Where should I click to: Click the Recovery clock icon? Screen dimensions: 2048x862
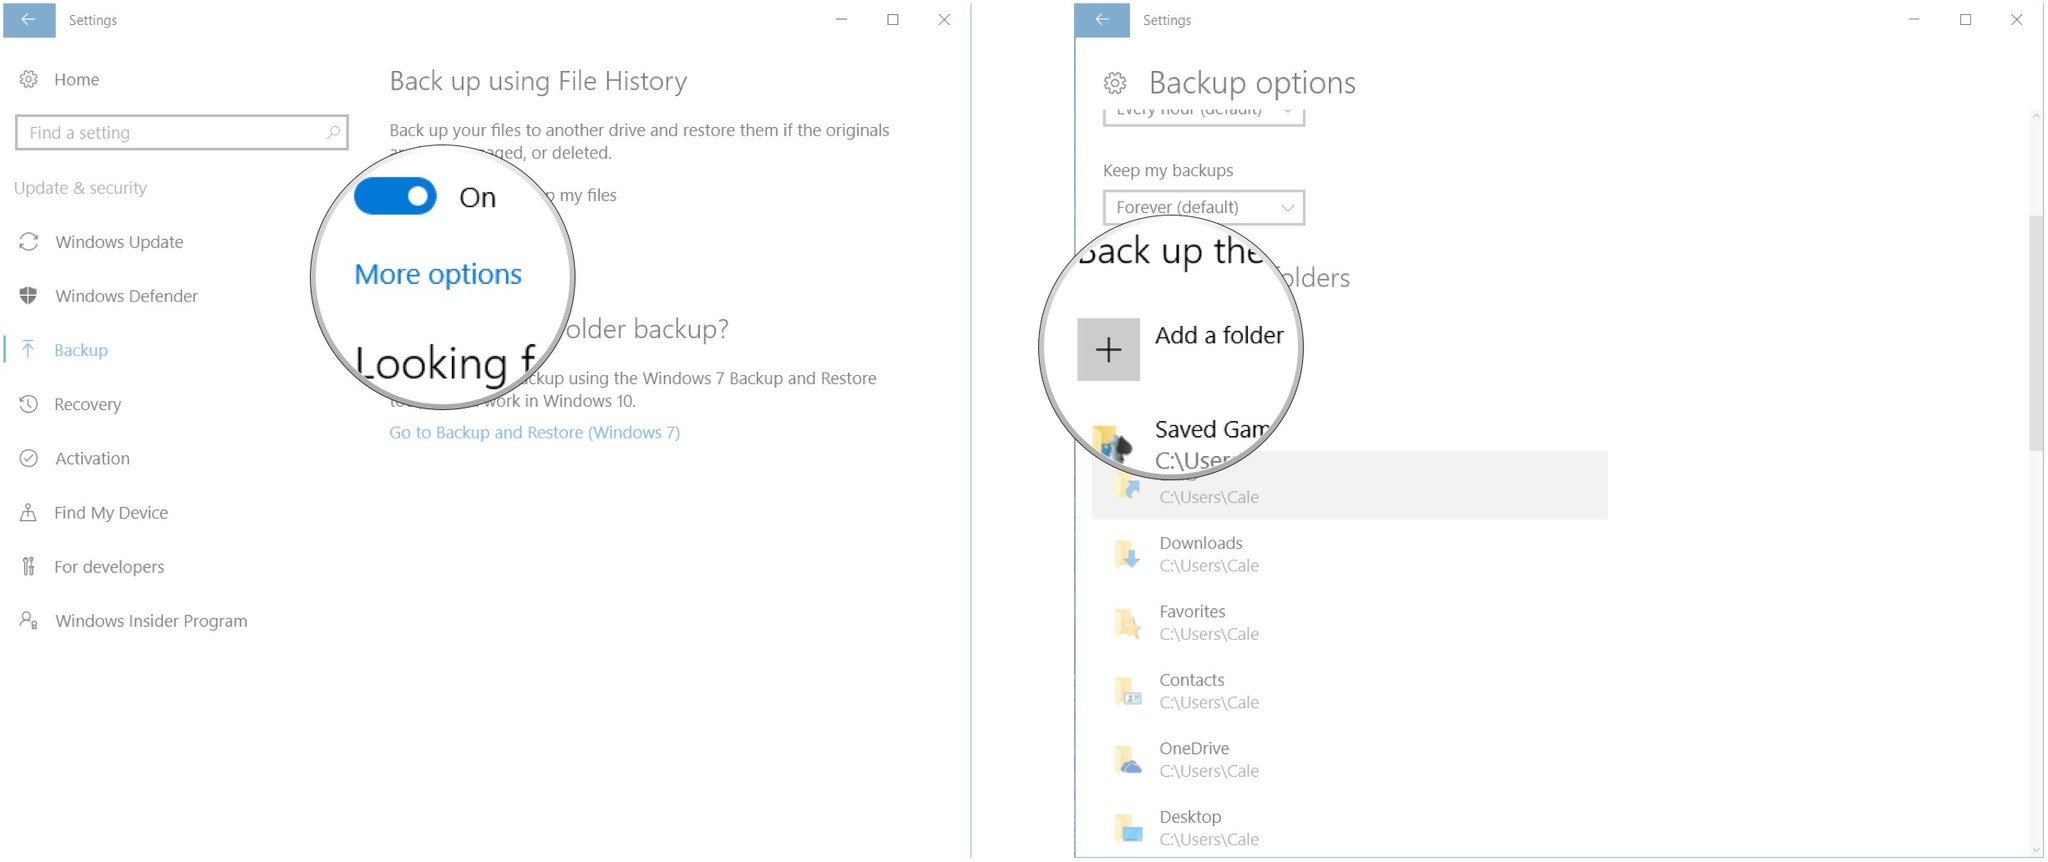pyautogui.click(x=29, y=404)
